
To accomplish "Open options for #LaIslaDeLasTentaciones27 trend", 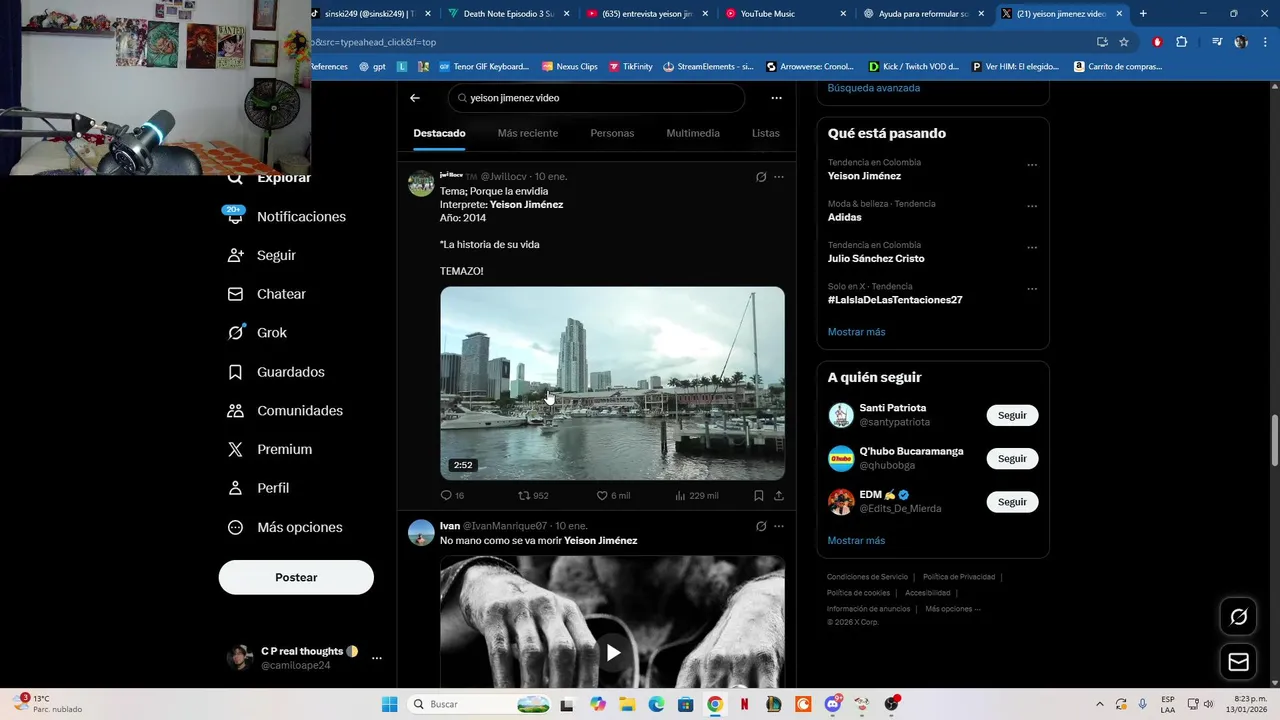I will pos(1032,289).
